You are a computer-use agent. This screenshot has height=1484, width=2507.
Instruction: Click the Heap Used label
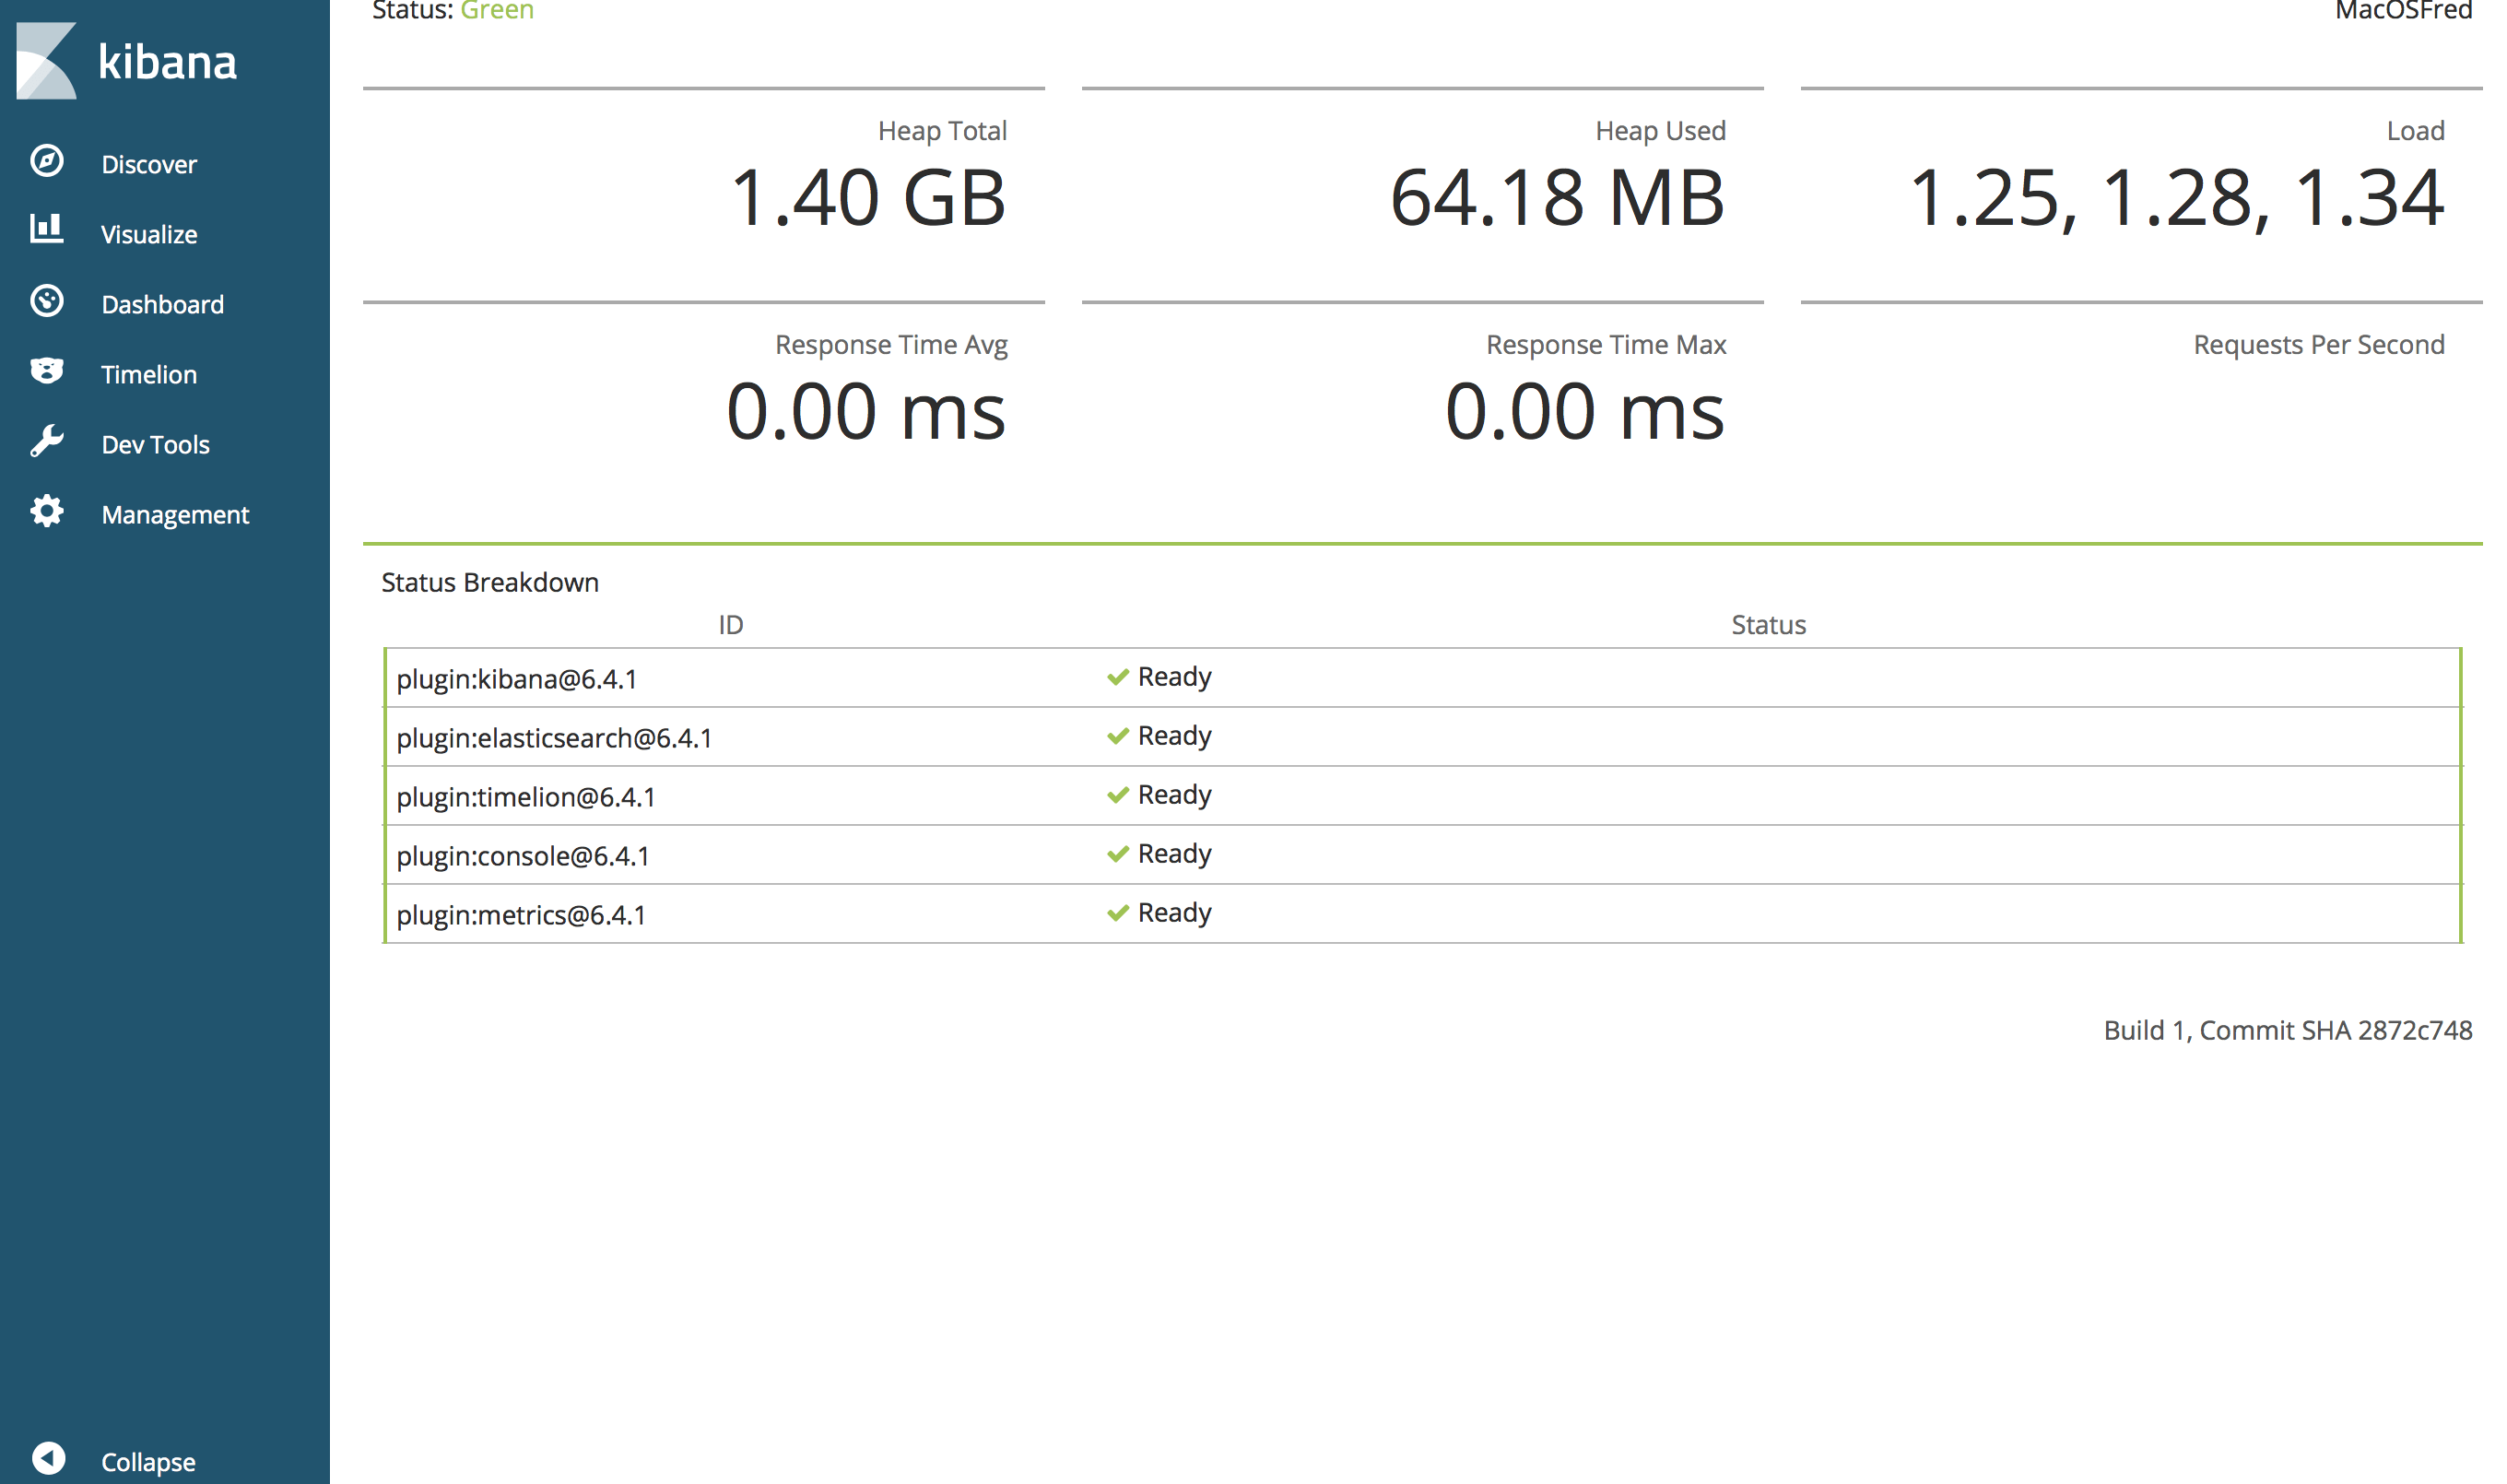1660,131
